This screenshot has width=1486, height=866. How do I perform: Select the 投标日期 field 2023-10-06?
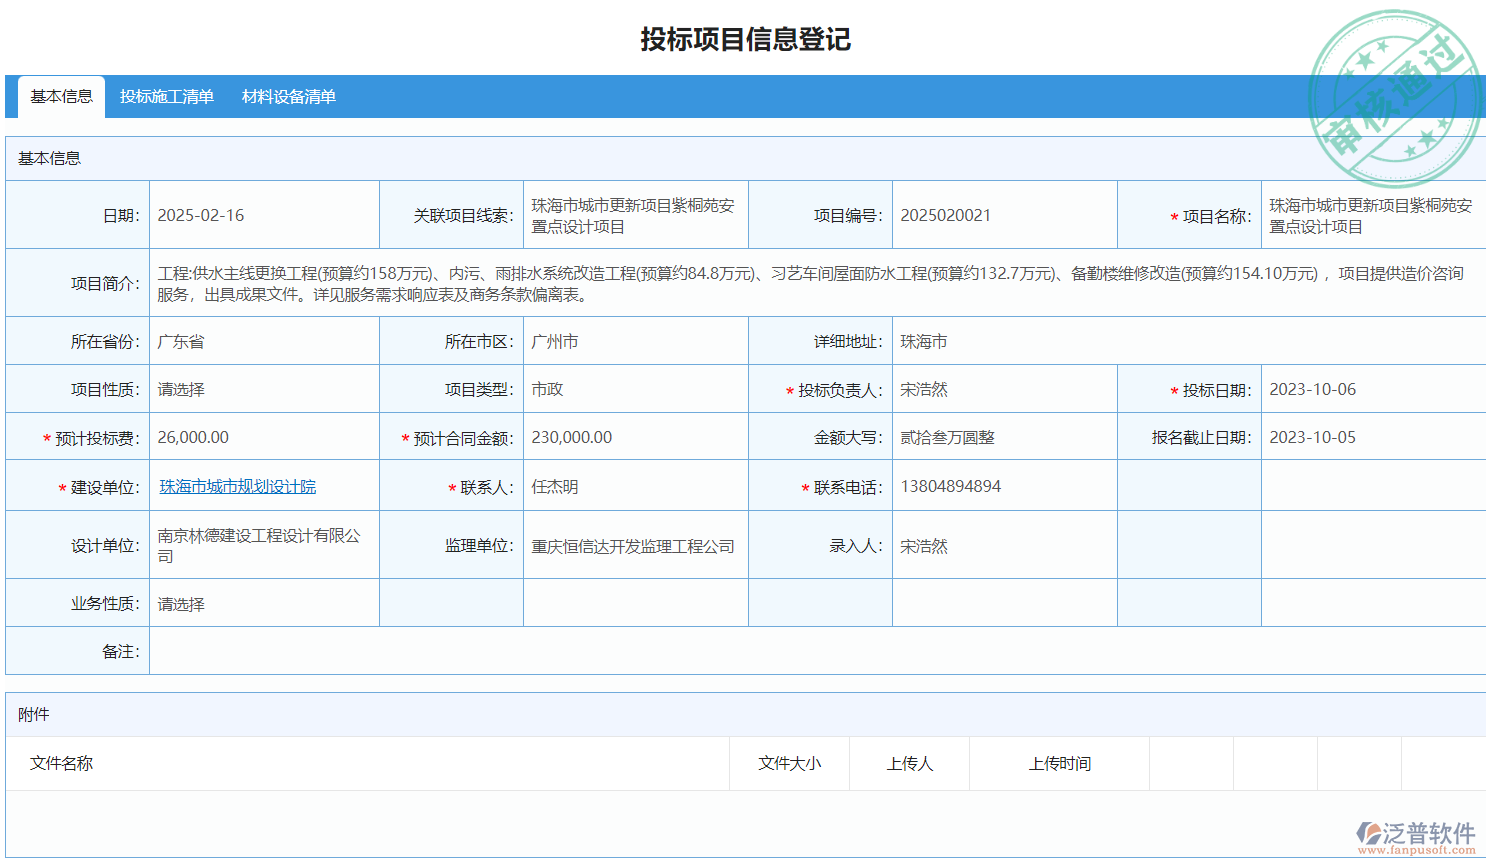(x=1370, y=390)
